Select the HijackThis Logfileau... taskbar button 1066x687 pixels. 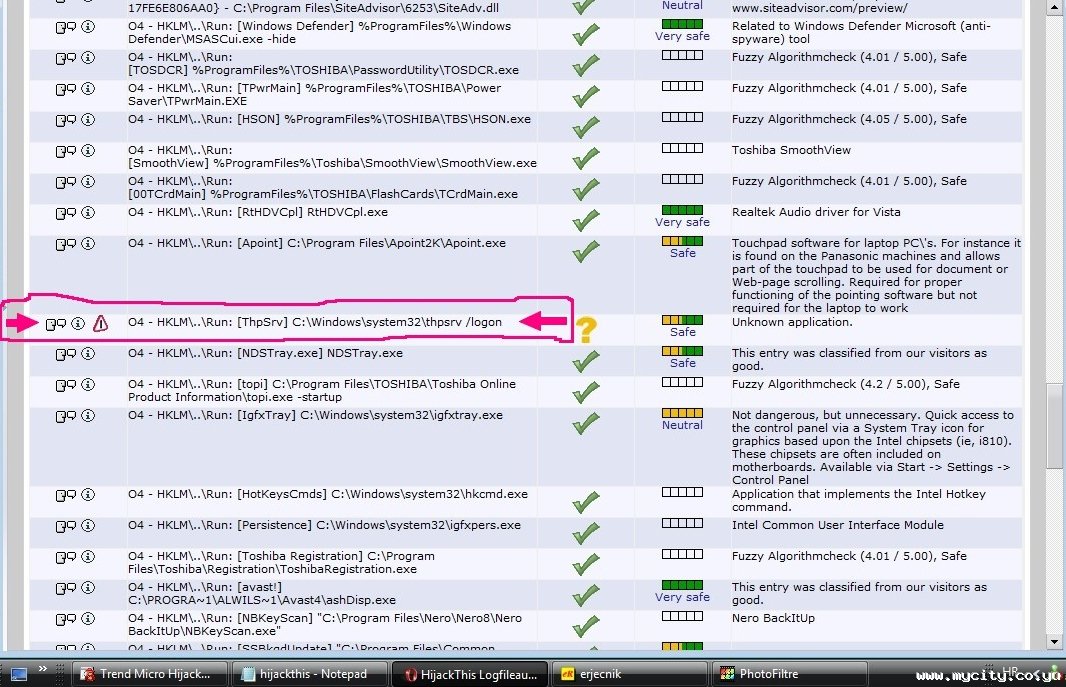click(x=470, y=674)
